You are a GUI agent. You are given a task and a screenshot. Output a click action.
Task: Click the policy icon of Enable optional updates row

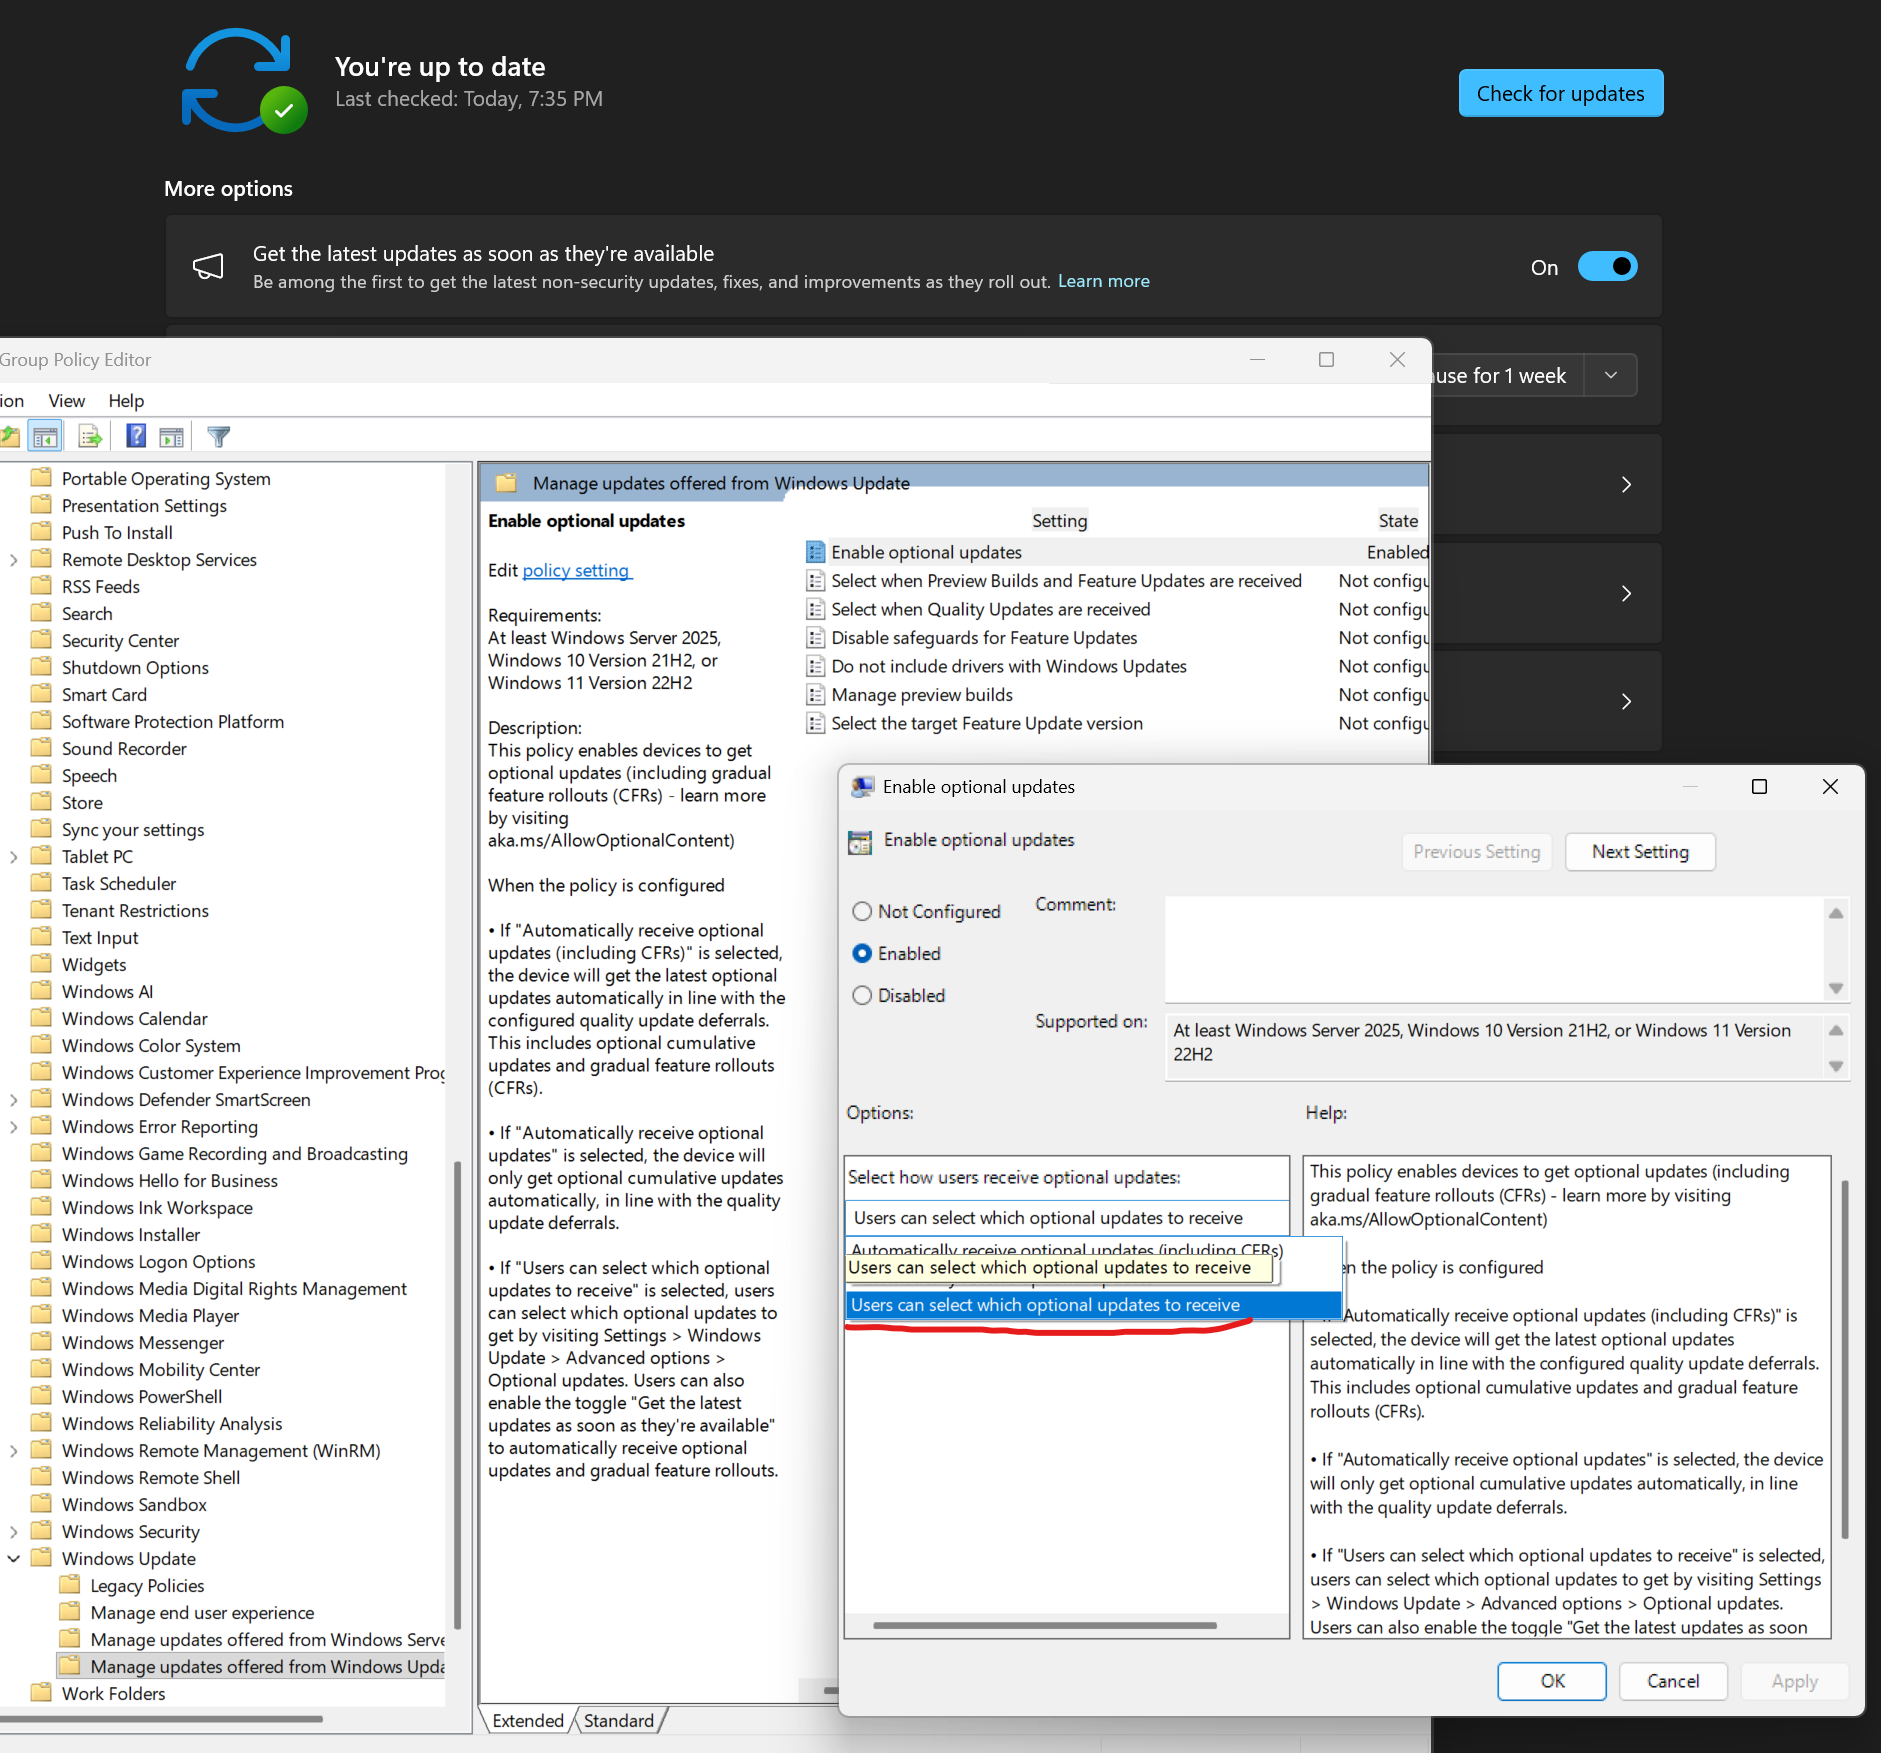pyautogui.click(x=816, y=552)
